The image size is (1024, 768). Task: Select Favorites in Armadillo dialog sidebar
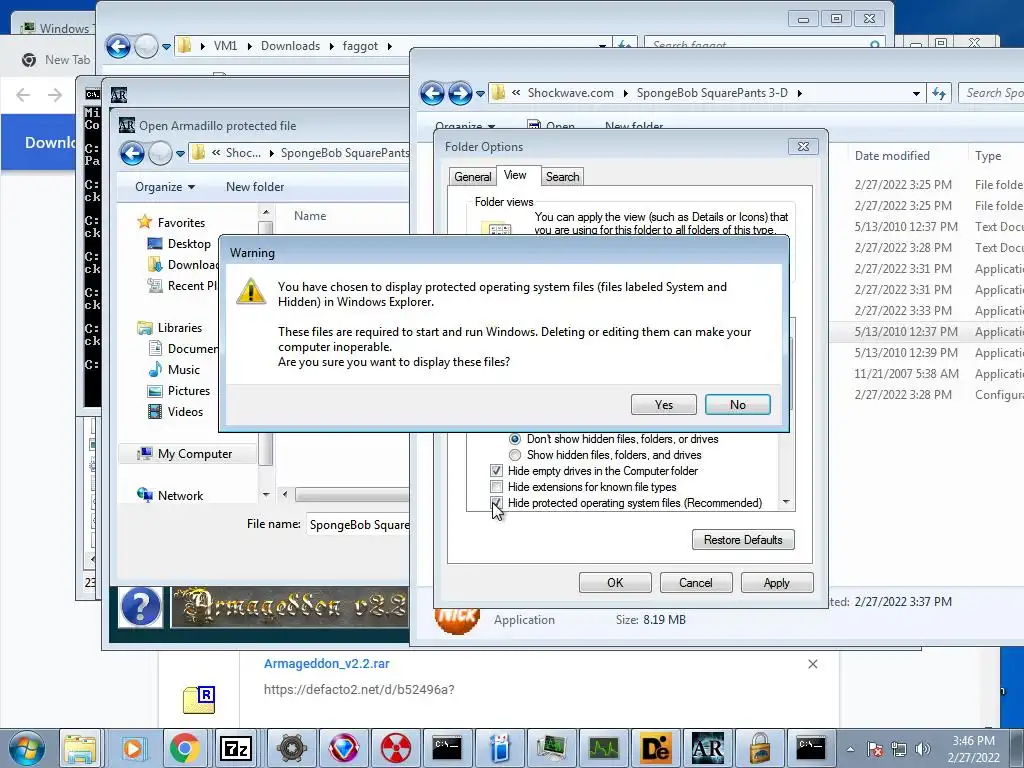click(181, 223)
